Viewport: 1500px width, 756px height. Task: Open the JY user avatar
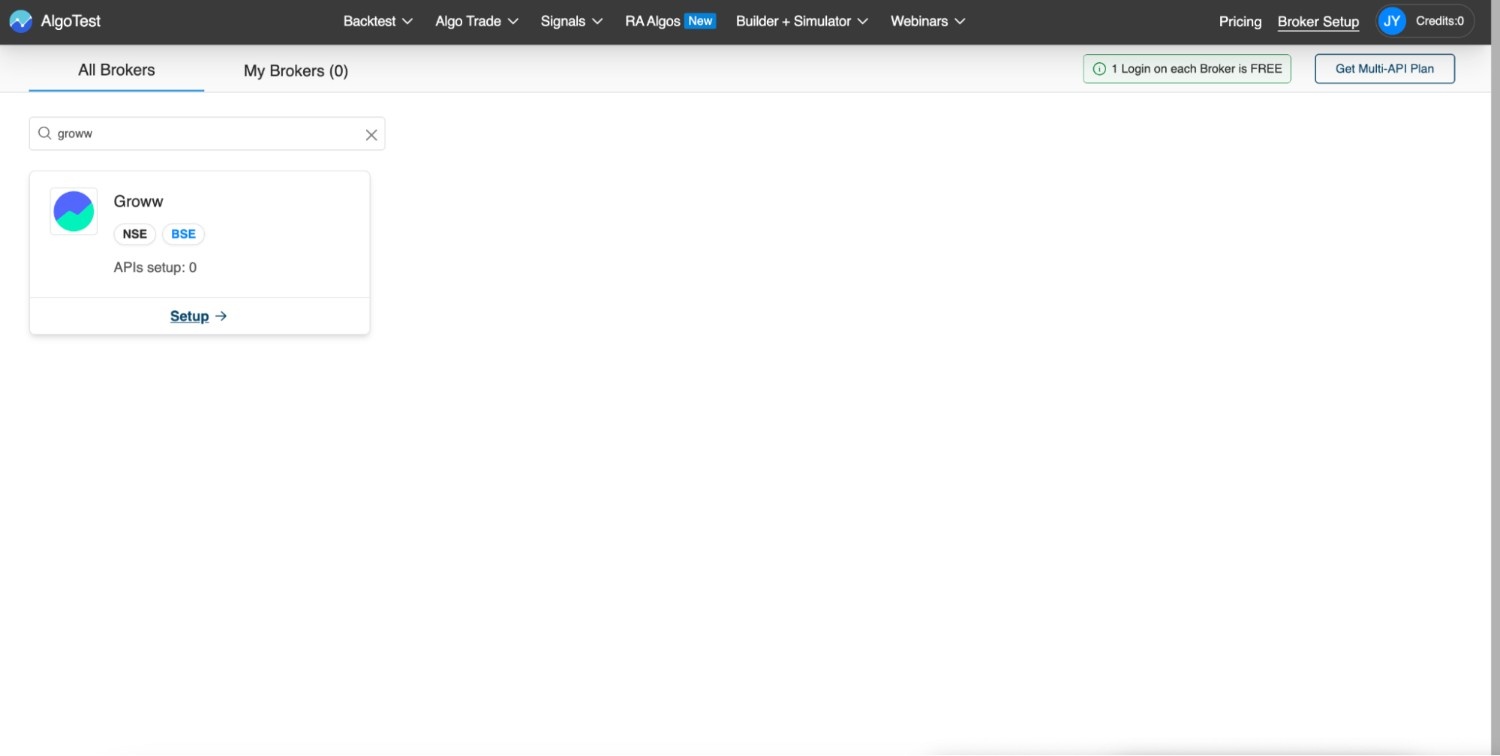[x=1392, y=21]
